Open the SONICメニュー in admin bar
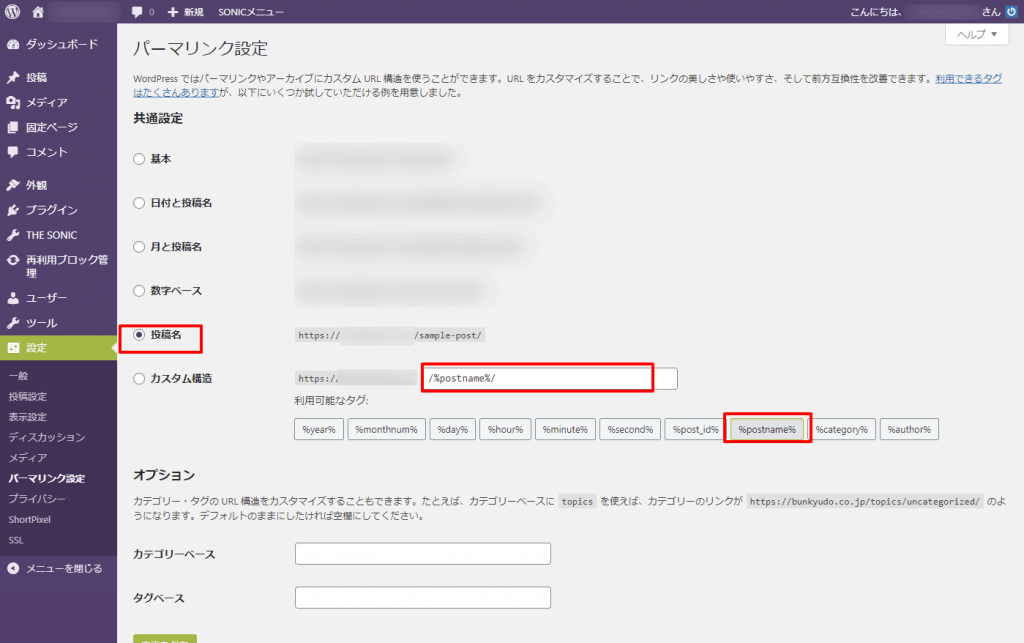 251,12
